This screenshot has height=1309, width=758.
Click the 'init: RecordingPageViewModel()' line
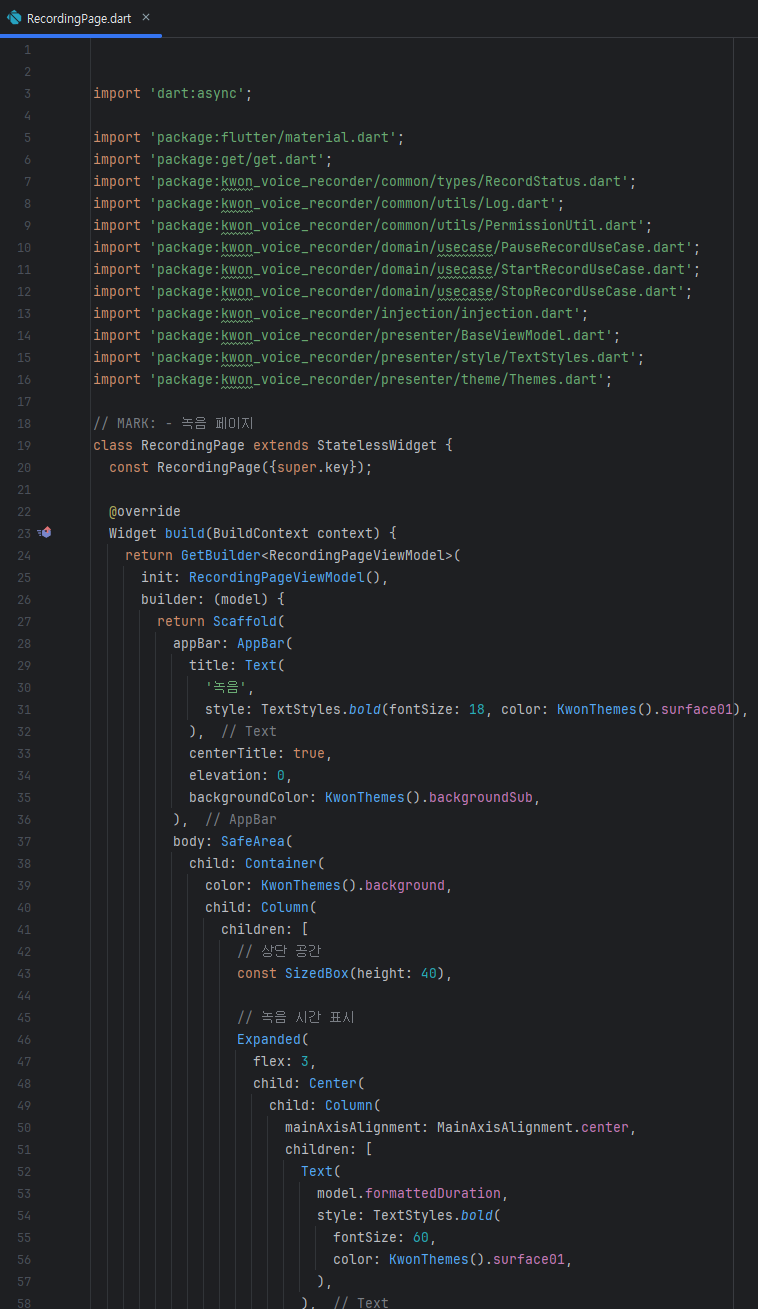[265, 577]
